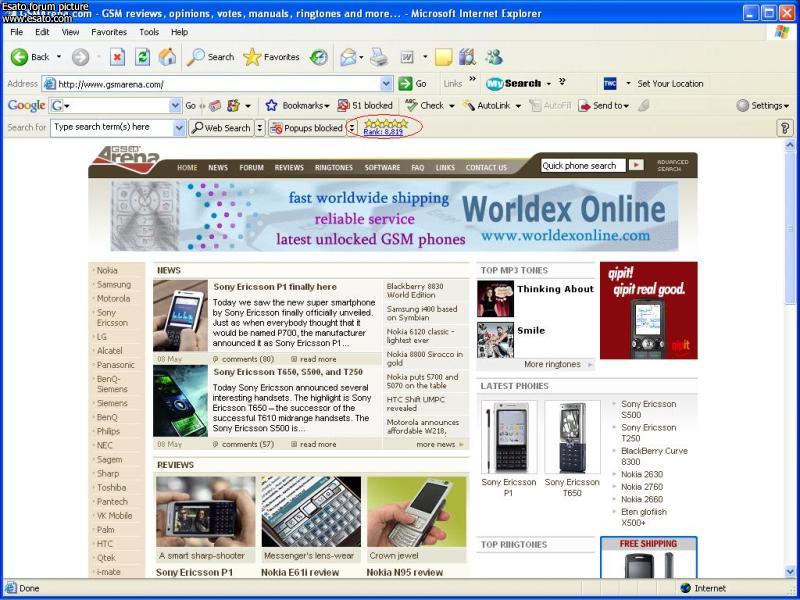Click the Type search term(s) here field
The height and width of the screenshot is (600, 800).
pyautogui.click(x=112, y=128)
